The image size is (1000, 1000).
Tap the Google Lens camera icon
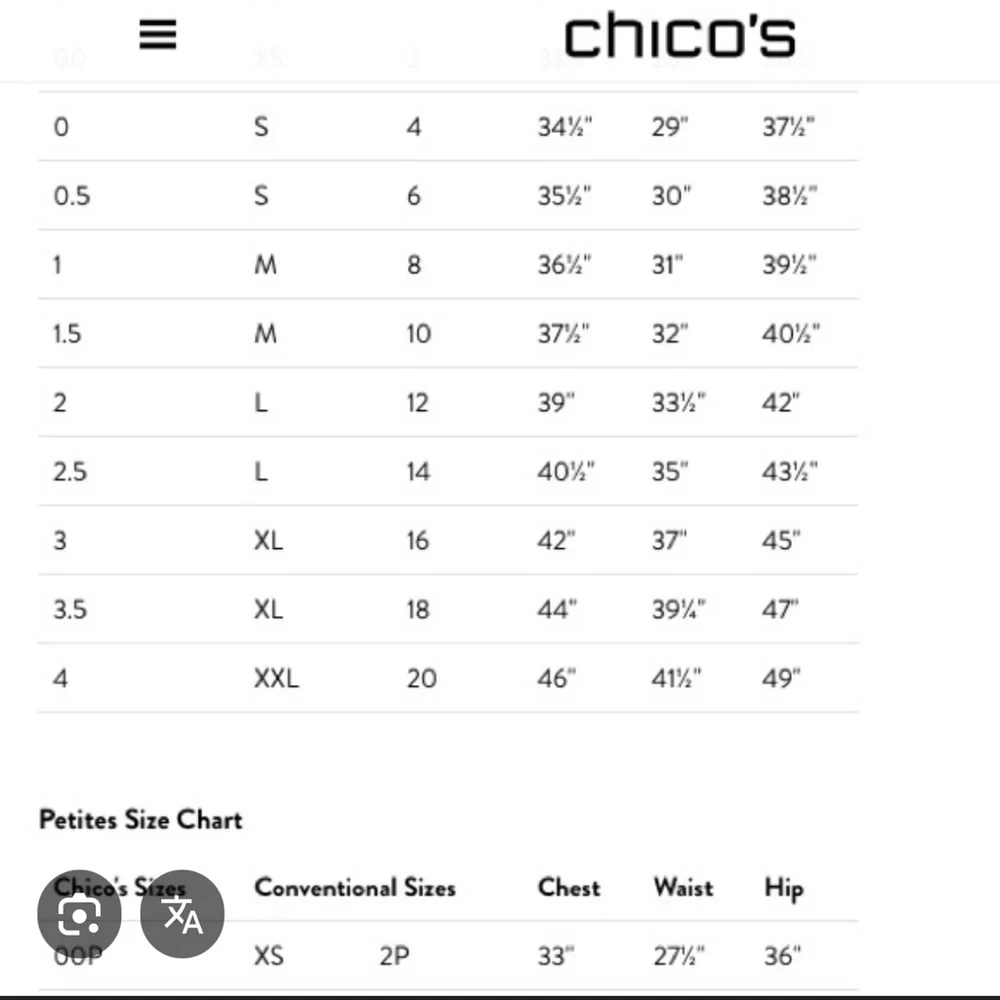click(79, 914)
